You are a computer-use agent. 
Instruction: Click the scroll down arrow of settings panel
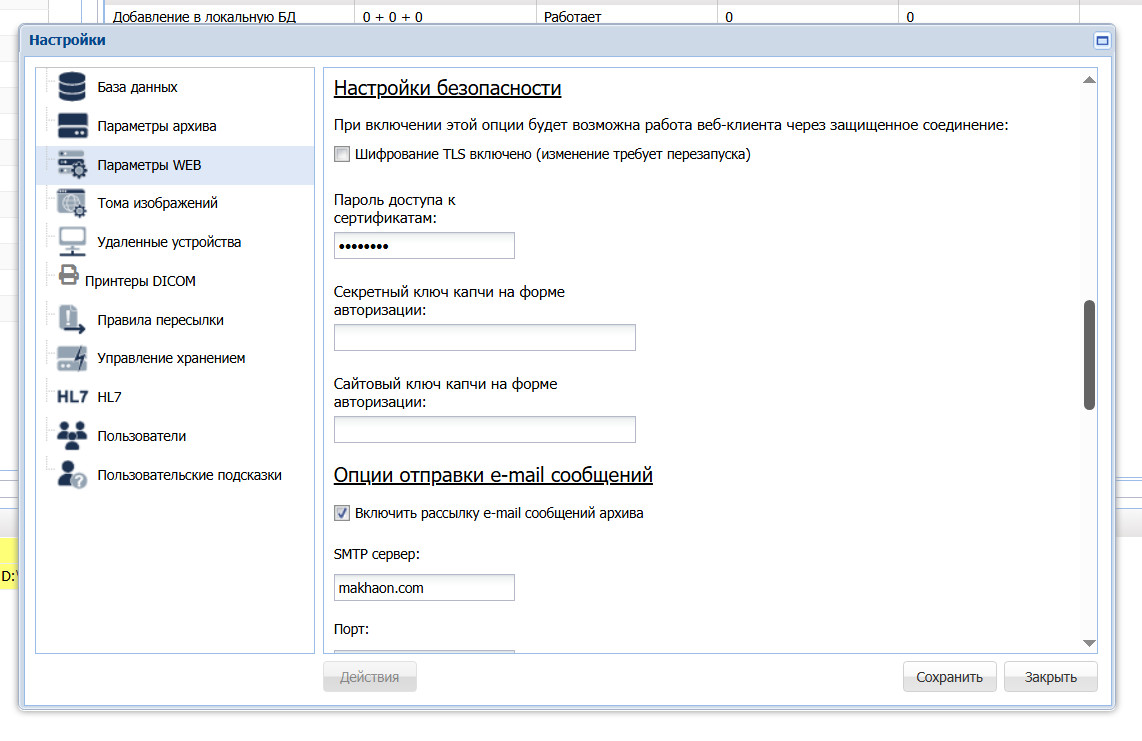pos(1089,643)
